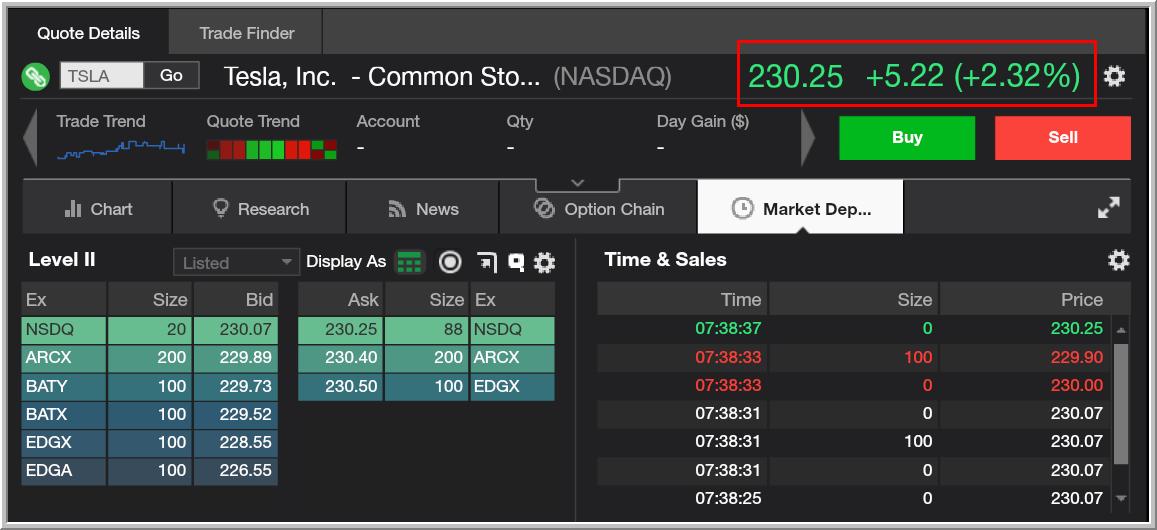This screenshot has height=530, width=1157.
Task: Click the left arrow of the trend strip
Action: click(x=30, y=137)
